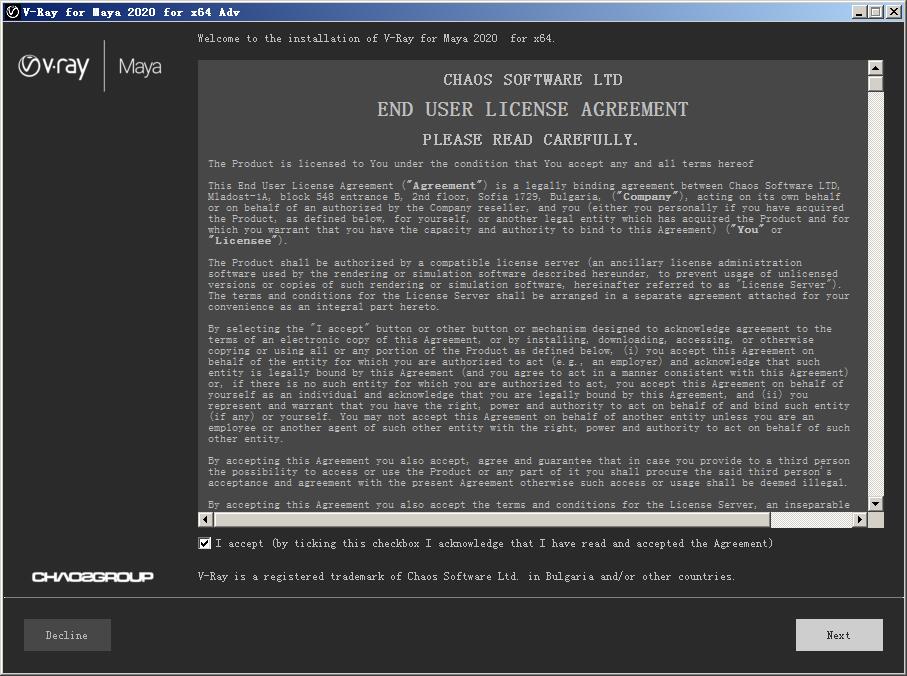Click the paragraph starting "By selecting the"

529,384
